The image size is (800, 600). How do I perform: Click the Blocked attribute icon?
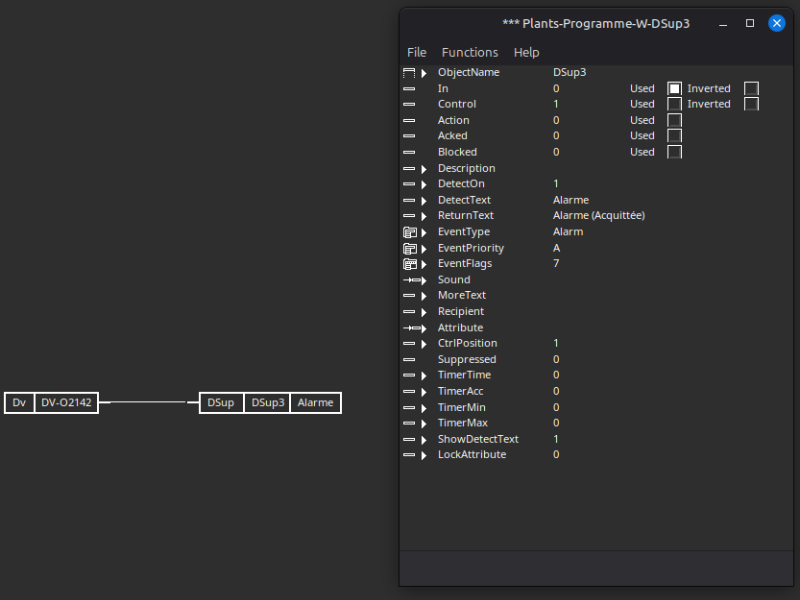(409, 152)
